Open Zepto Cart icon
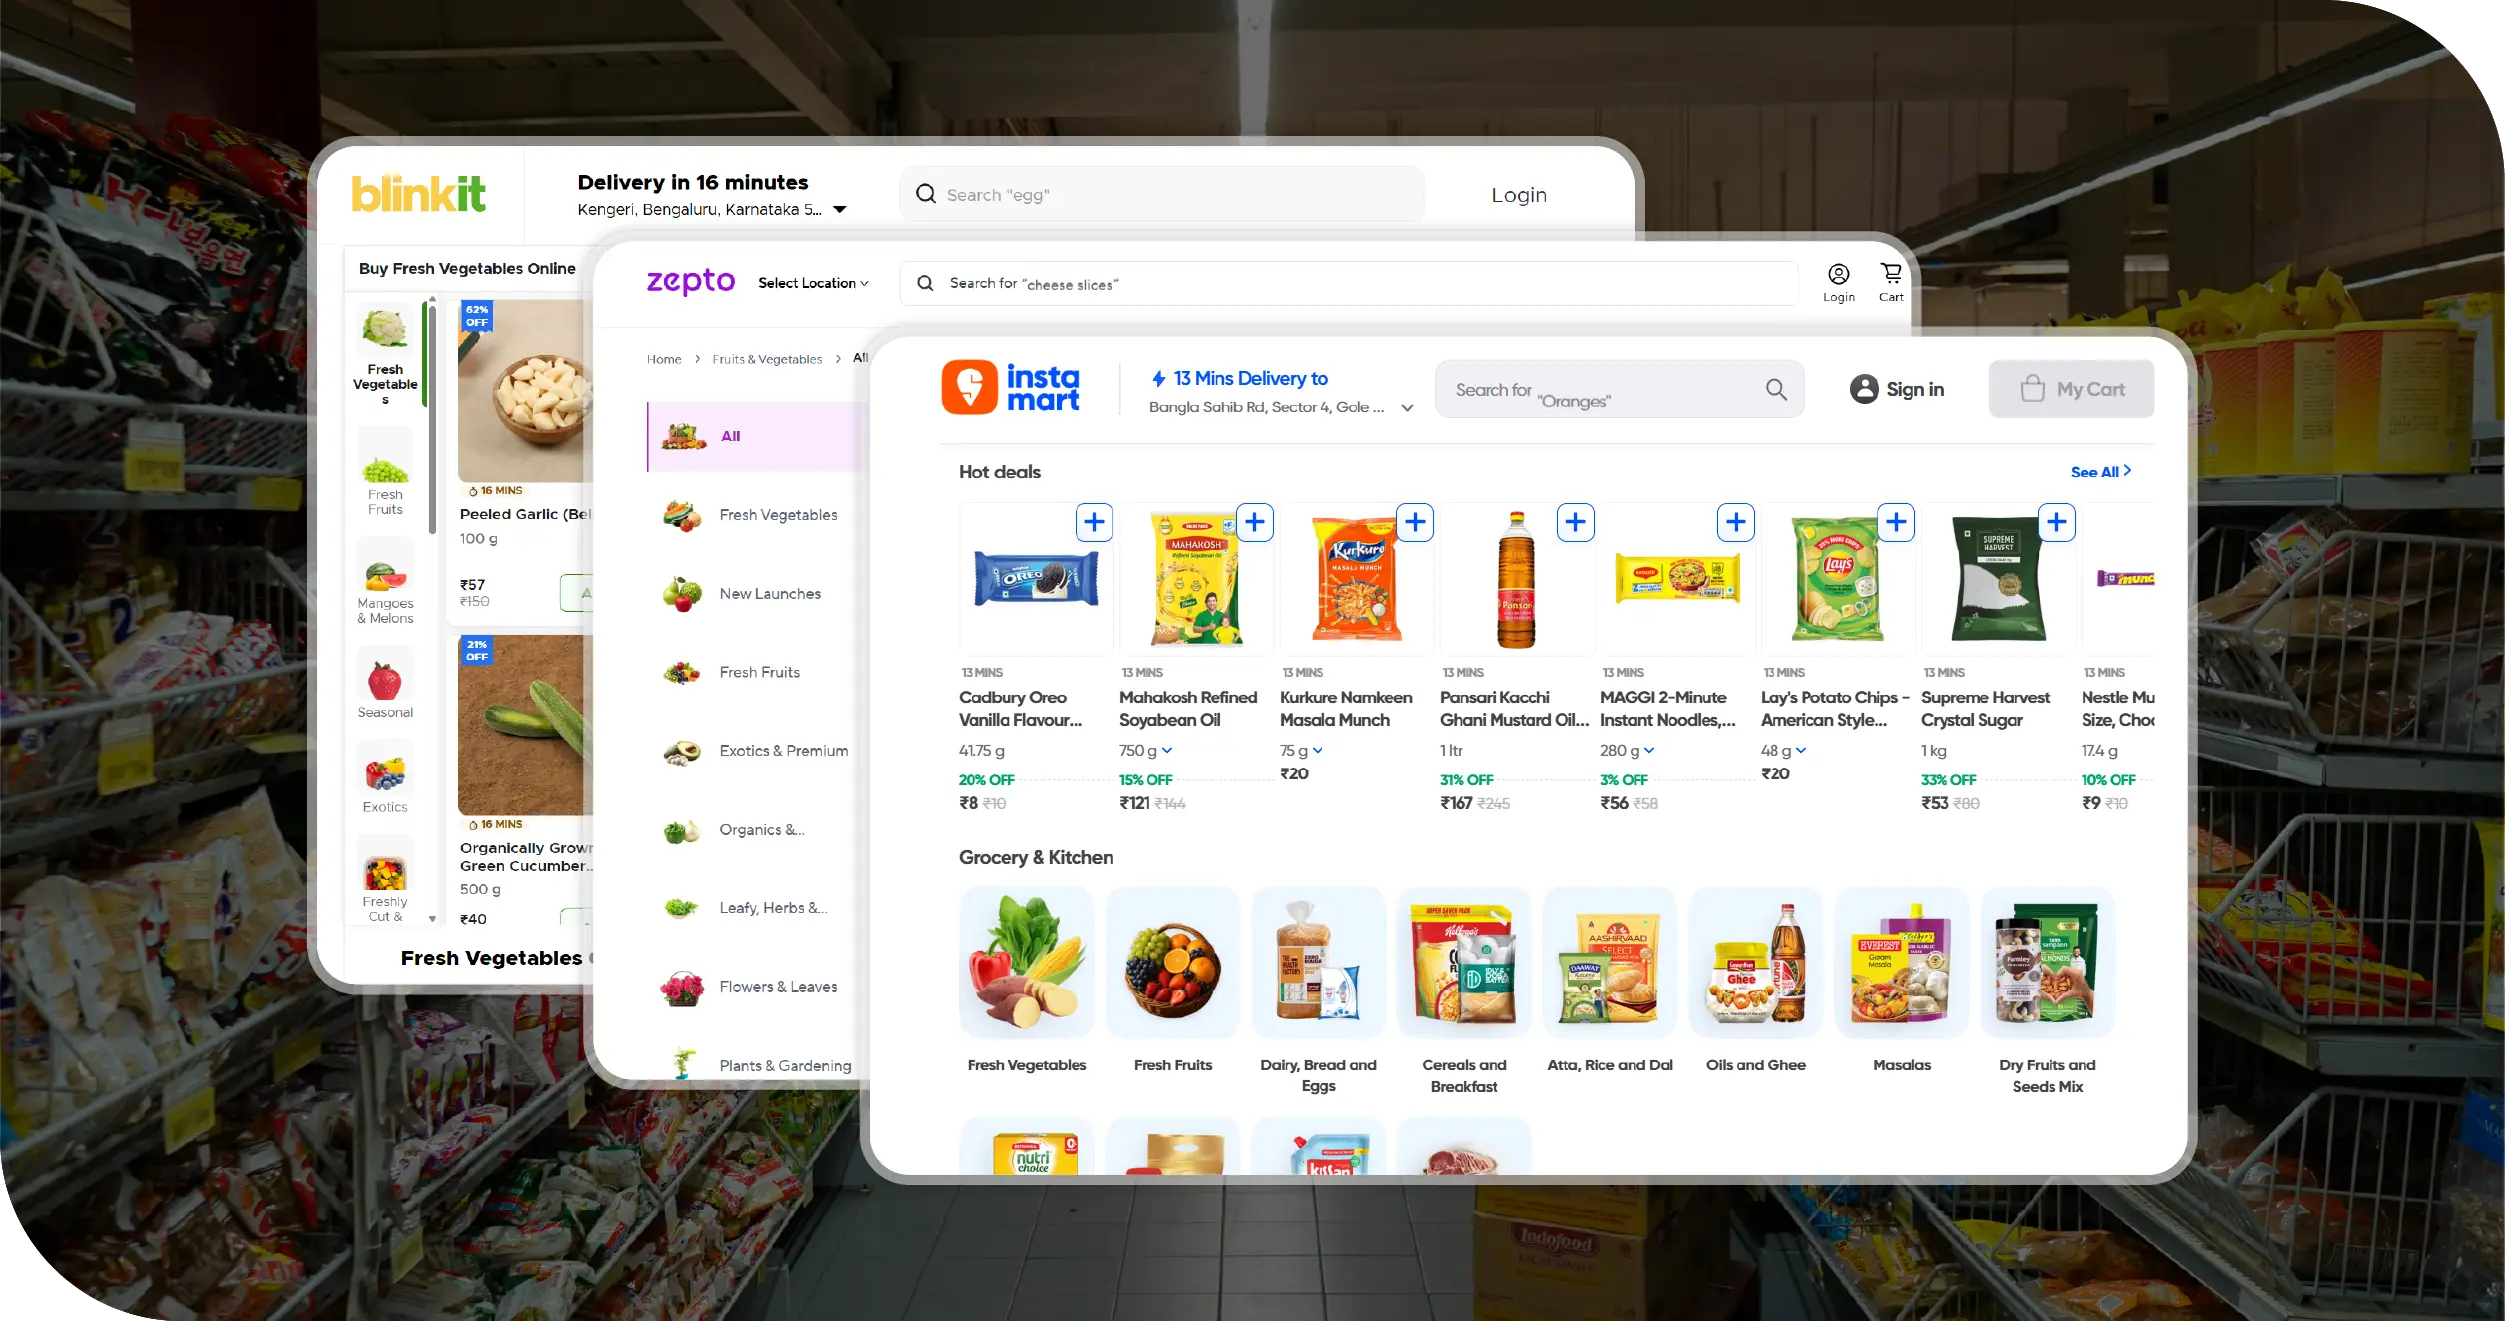2506x1321 pixels. click(1891, 273)
